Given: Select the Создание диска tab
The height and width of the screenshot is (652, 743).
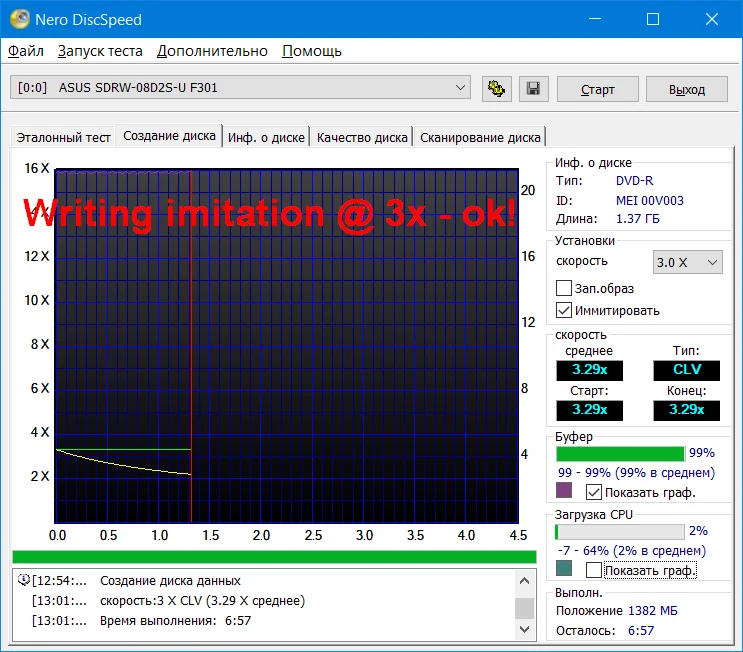Looking at the screenshot, I should point(169,136).
